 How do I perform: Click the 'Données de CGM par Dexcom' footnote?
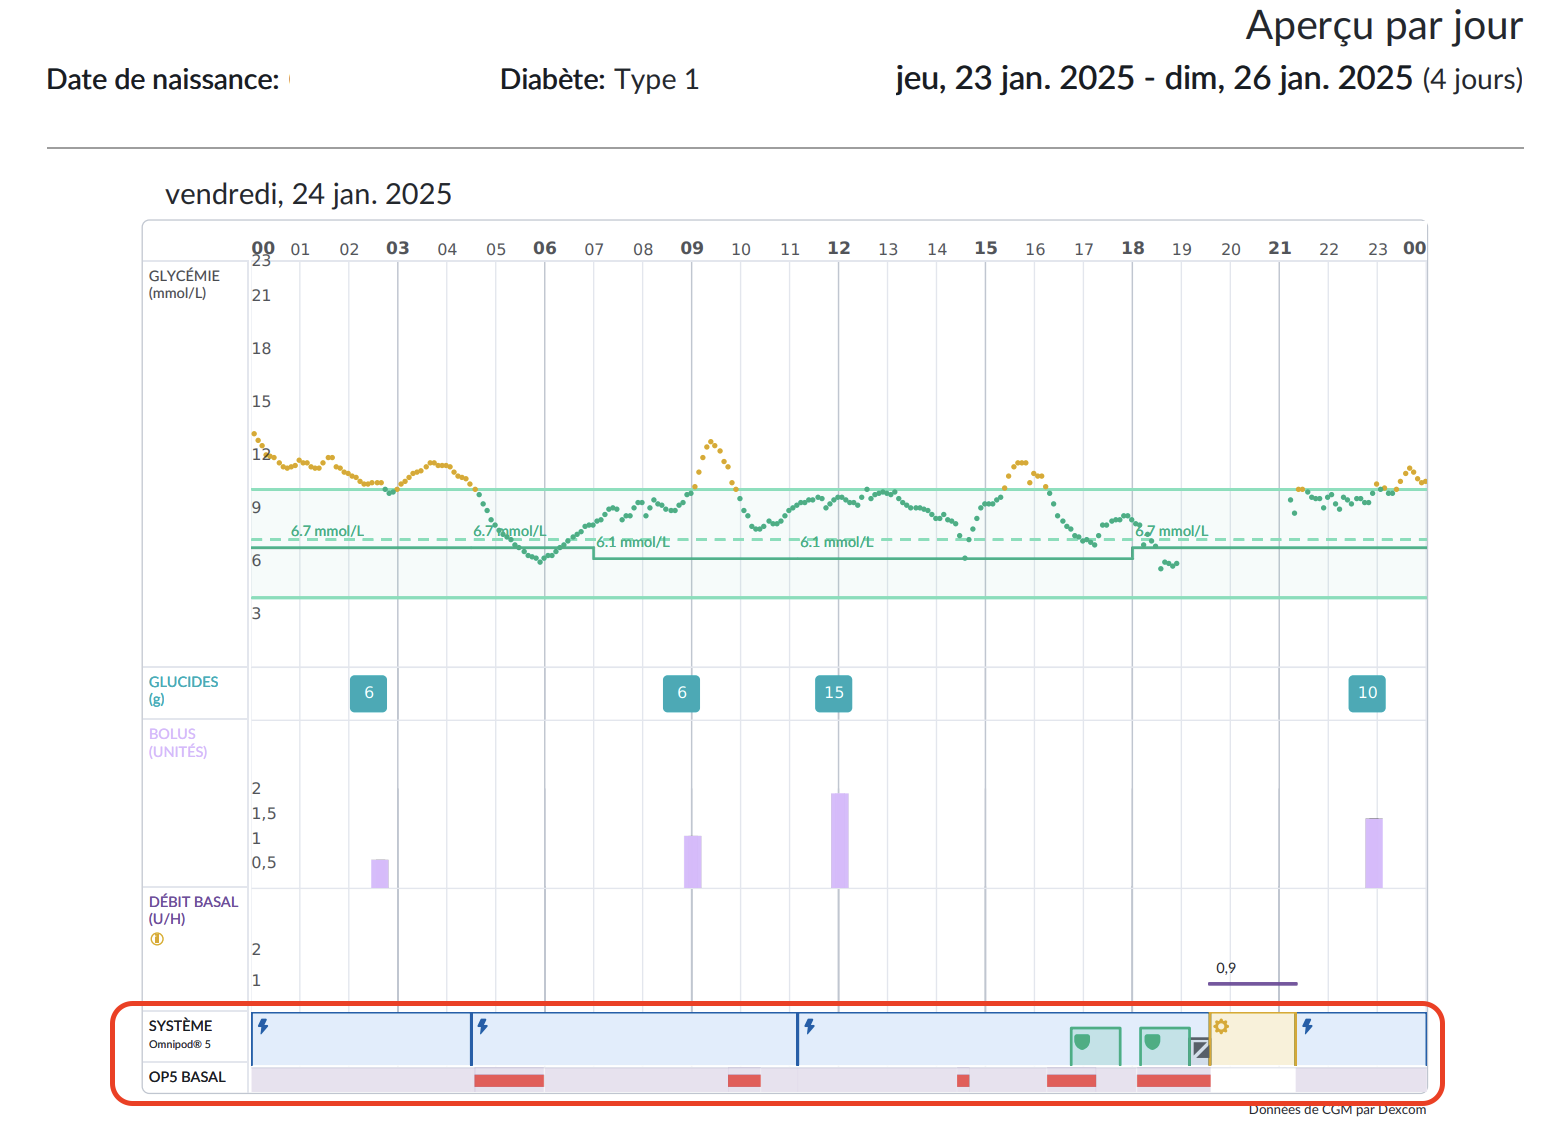(1337, 1109)
